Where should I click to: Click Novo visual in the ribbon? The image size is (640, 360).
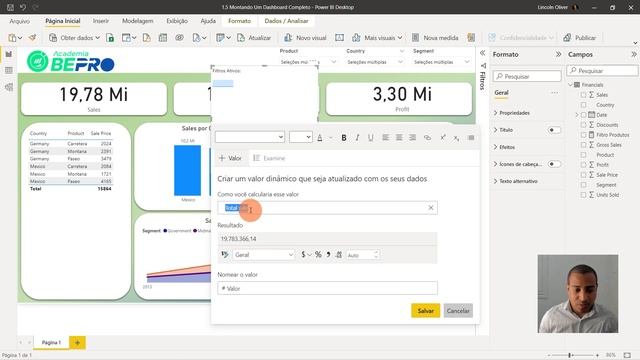click(305, 38)
